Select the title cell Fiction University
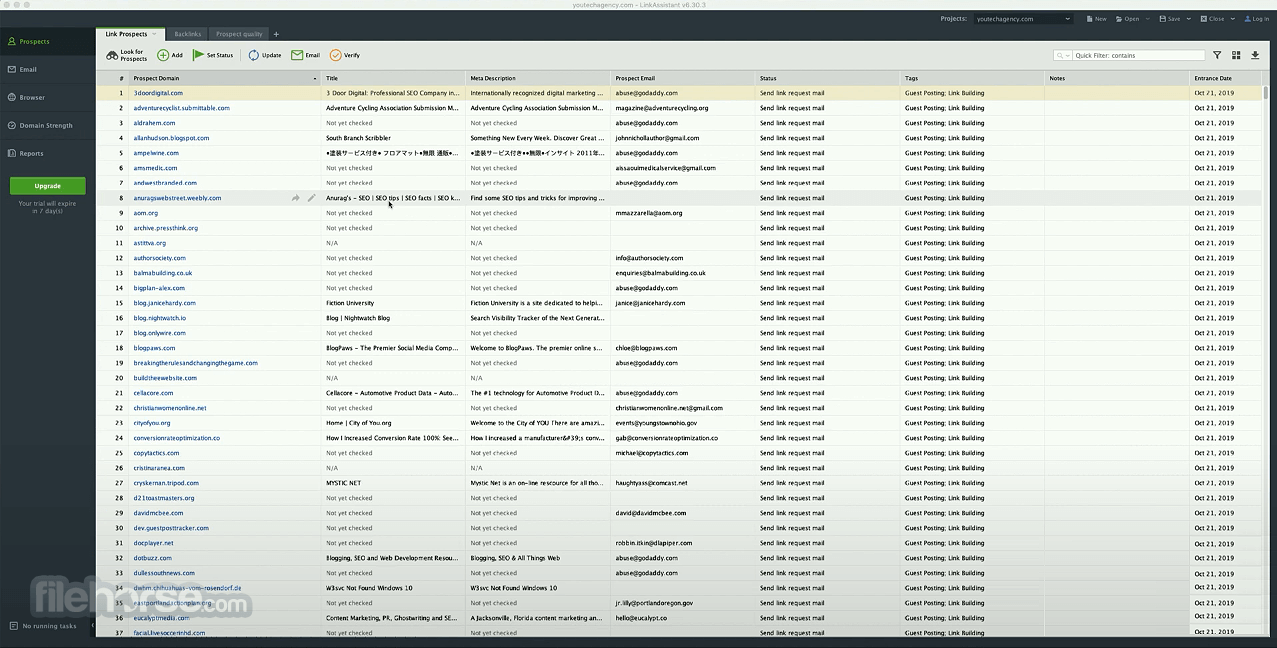This screenshot has height=648, width=1277. (x=350, y=303)
